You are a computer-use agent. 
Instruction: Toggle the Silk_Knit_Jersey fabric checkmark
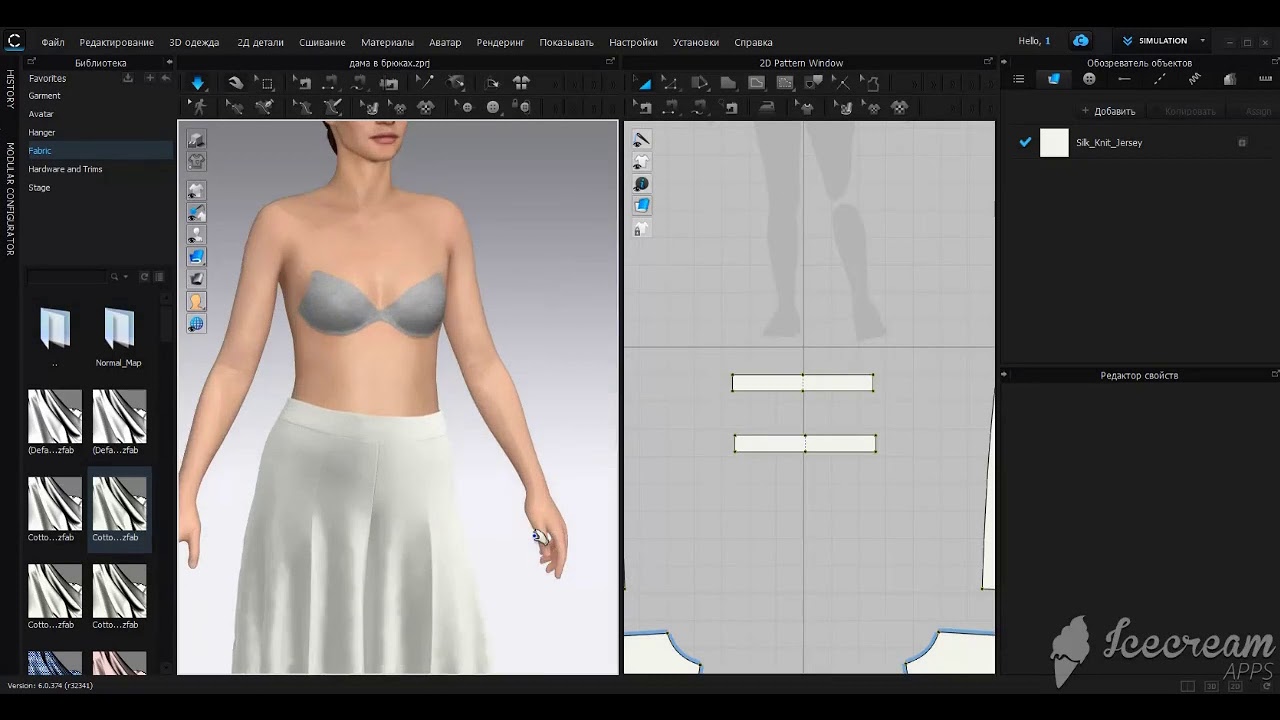click(1025, 142)
